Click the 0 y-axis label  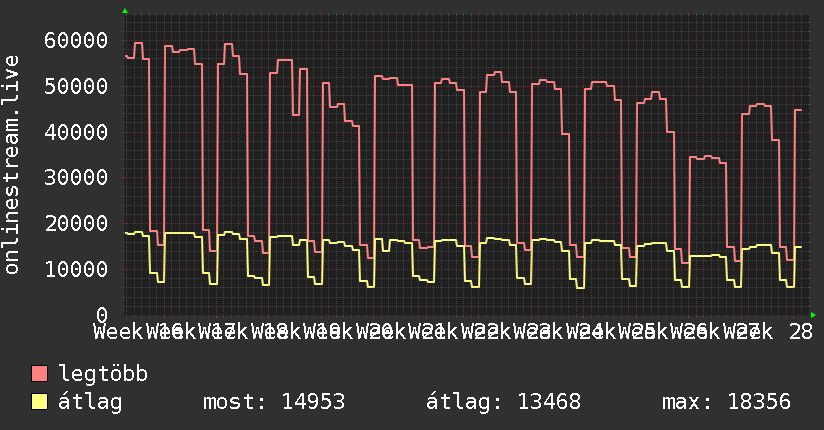(x=102, y=315)
